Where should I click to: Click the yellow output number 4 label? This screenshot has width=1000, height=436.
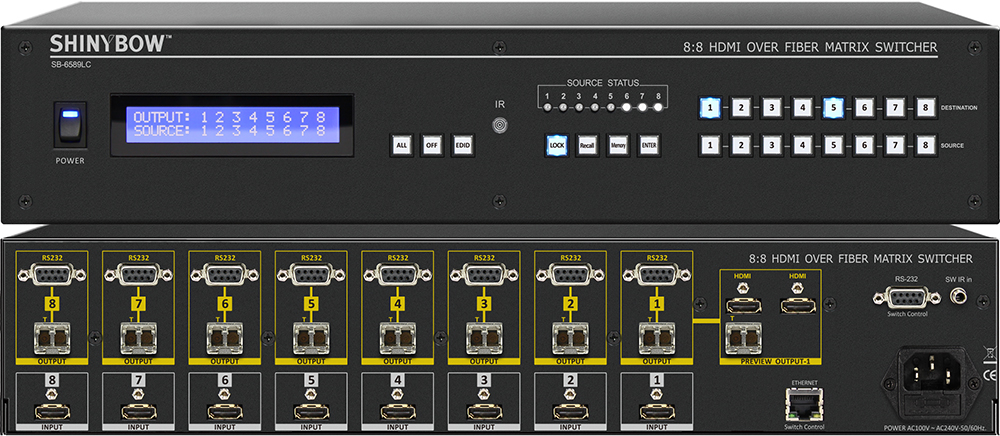pyautogui.click(x=397, y=305)
